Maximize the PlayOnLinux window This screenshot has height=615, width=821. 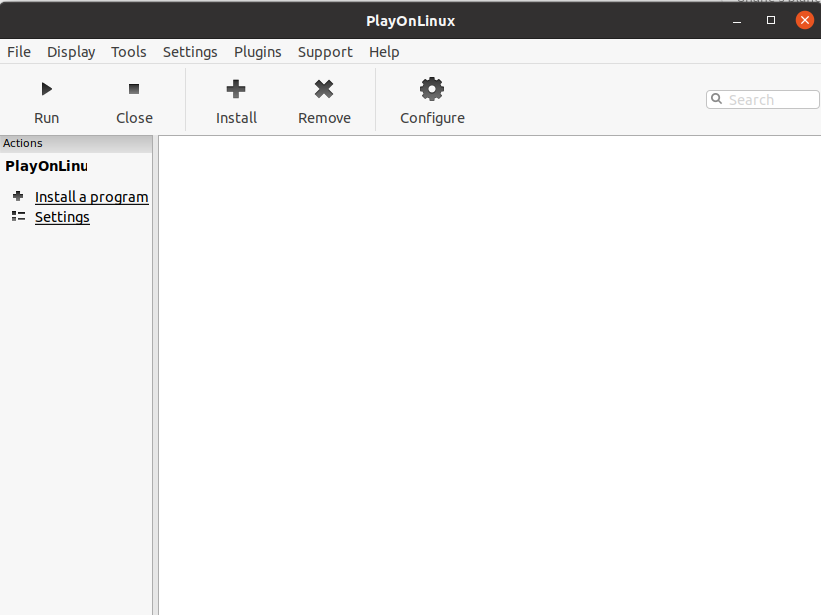click(x=771, y=20)
